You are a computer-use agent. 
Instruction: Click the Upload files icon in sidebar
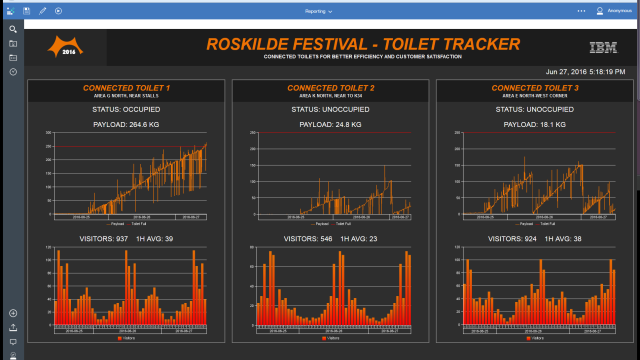pyautogui.click(x=13, y=327)
